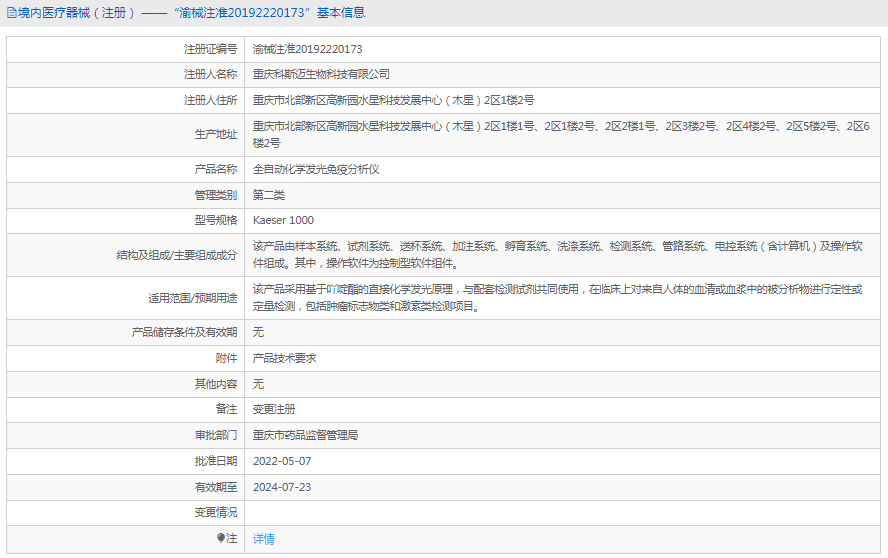The image size is (888, 558).
Task: Click the 注册人住所 address value
Action: 393,100
